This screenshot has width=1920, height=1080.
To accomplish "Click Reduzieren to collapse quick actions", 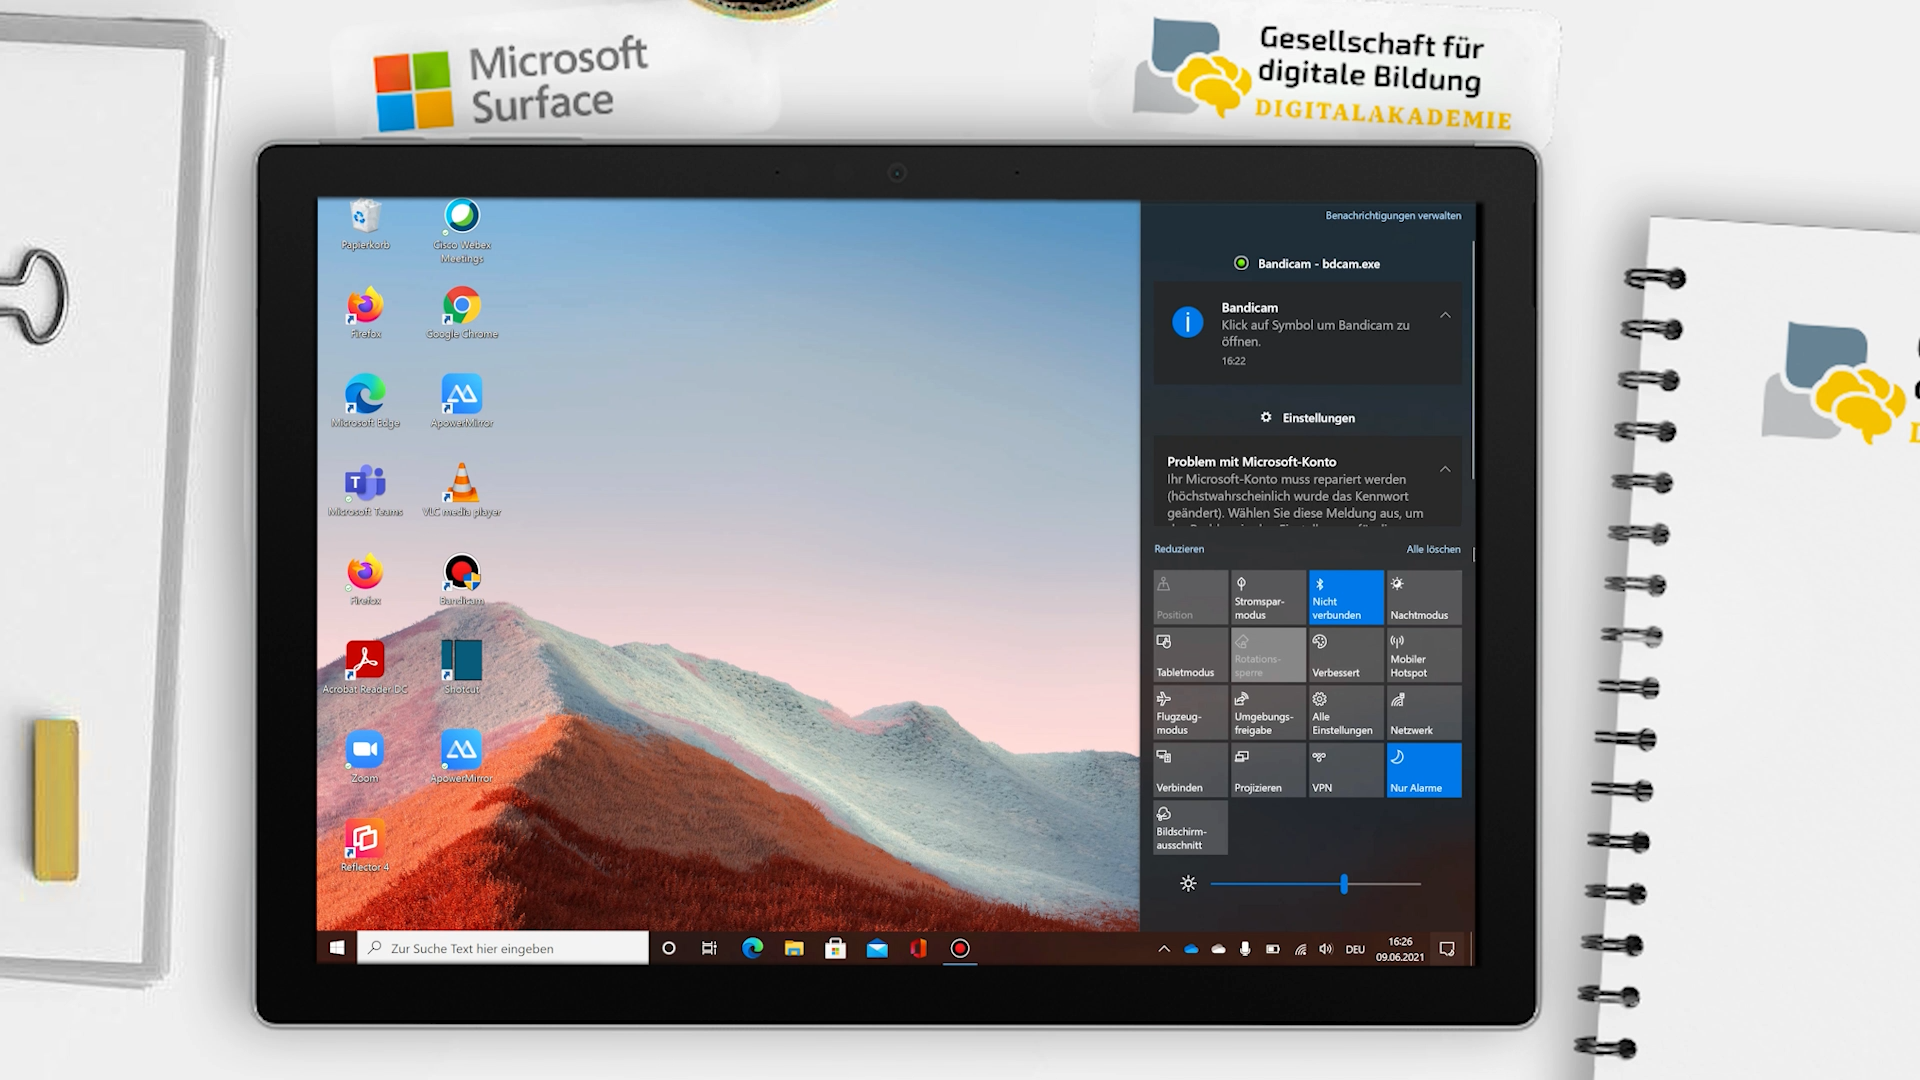I will pyautogui.click(x=1179, y=549).
